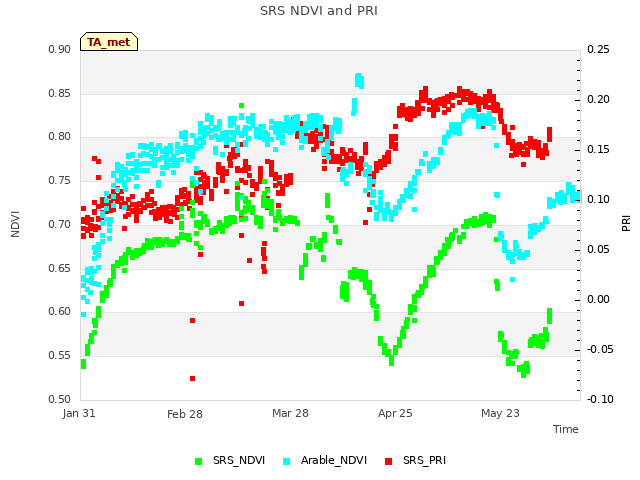
Task: Click the 0.10 PRI axis value
Action: point(598,200)
